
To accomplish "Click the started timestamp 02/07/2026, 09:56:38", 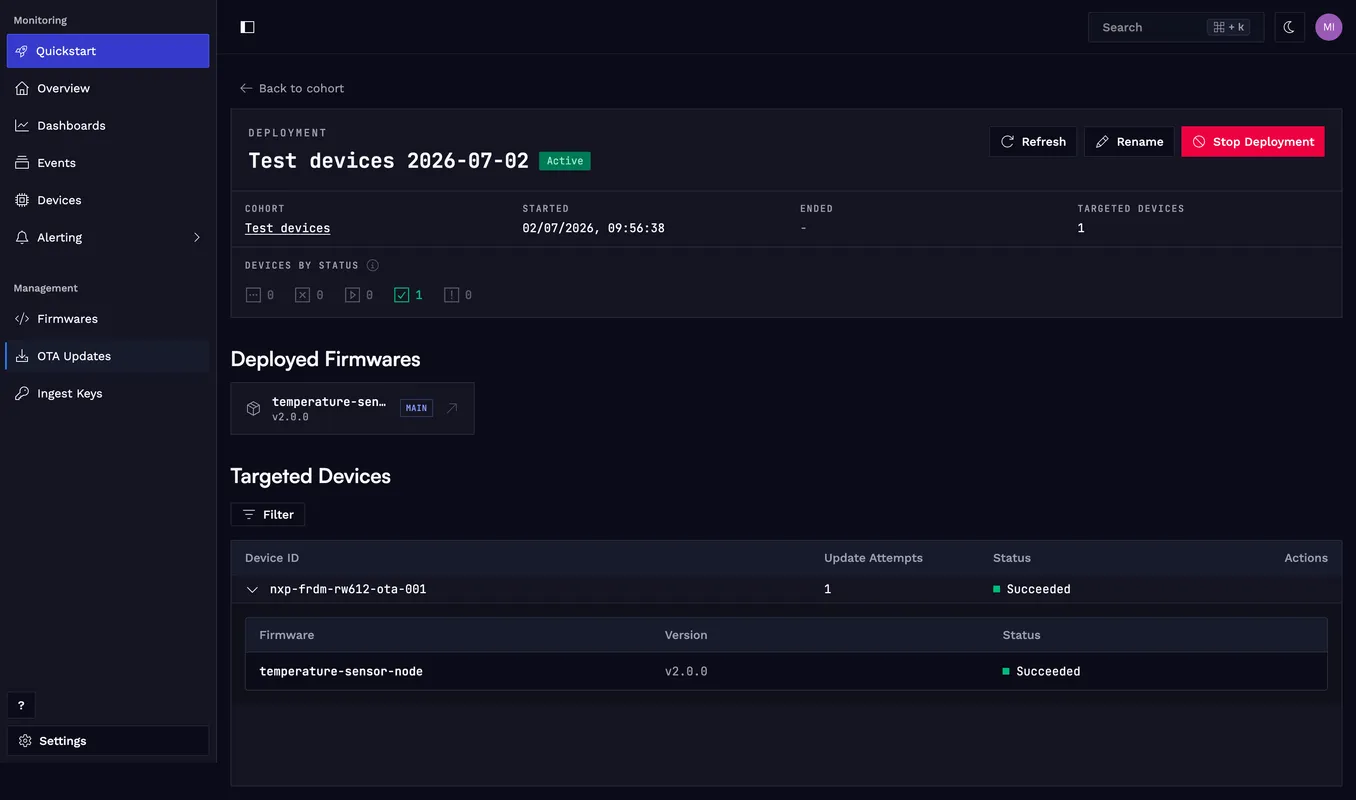I will coord(593,228).
